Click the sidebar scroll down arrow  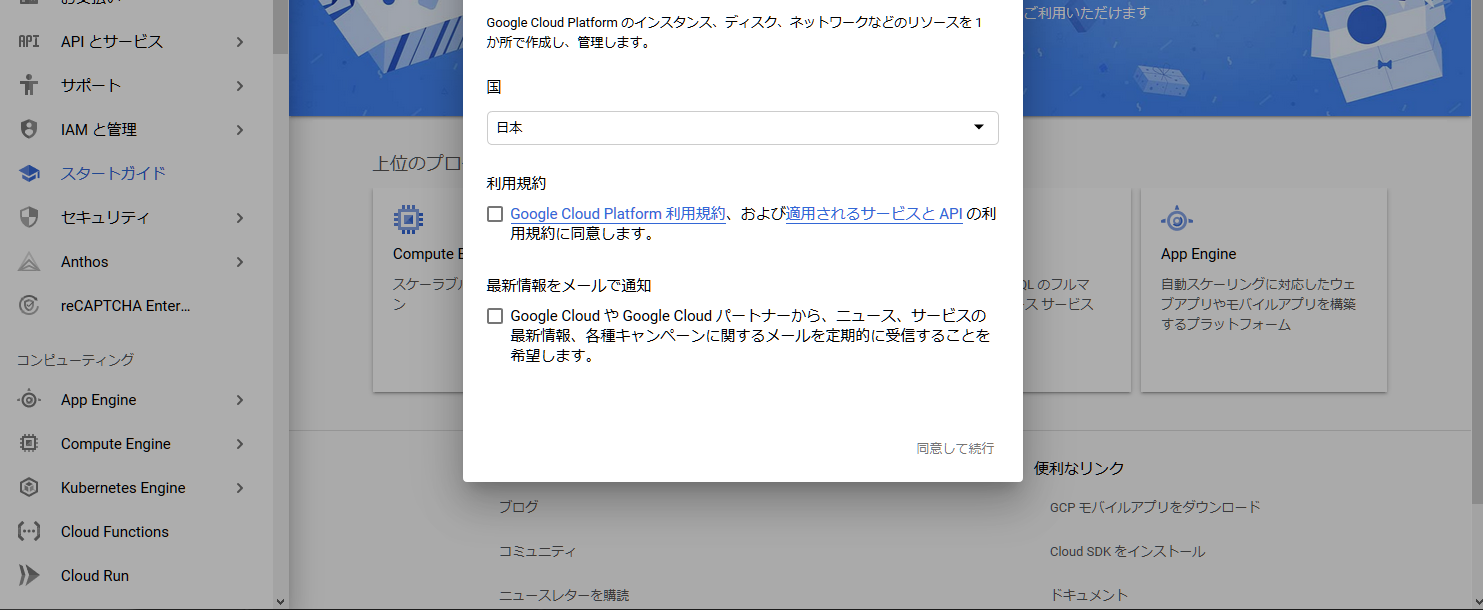280,601
